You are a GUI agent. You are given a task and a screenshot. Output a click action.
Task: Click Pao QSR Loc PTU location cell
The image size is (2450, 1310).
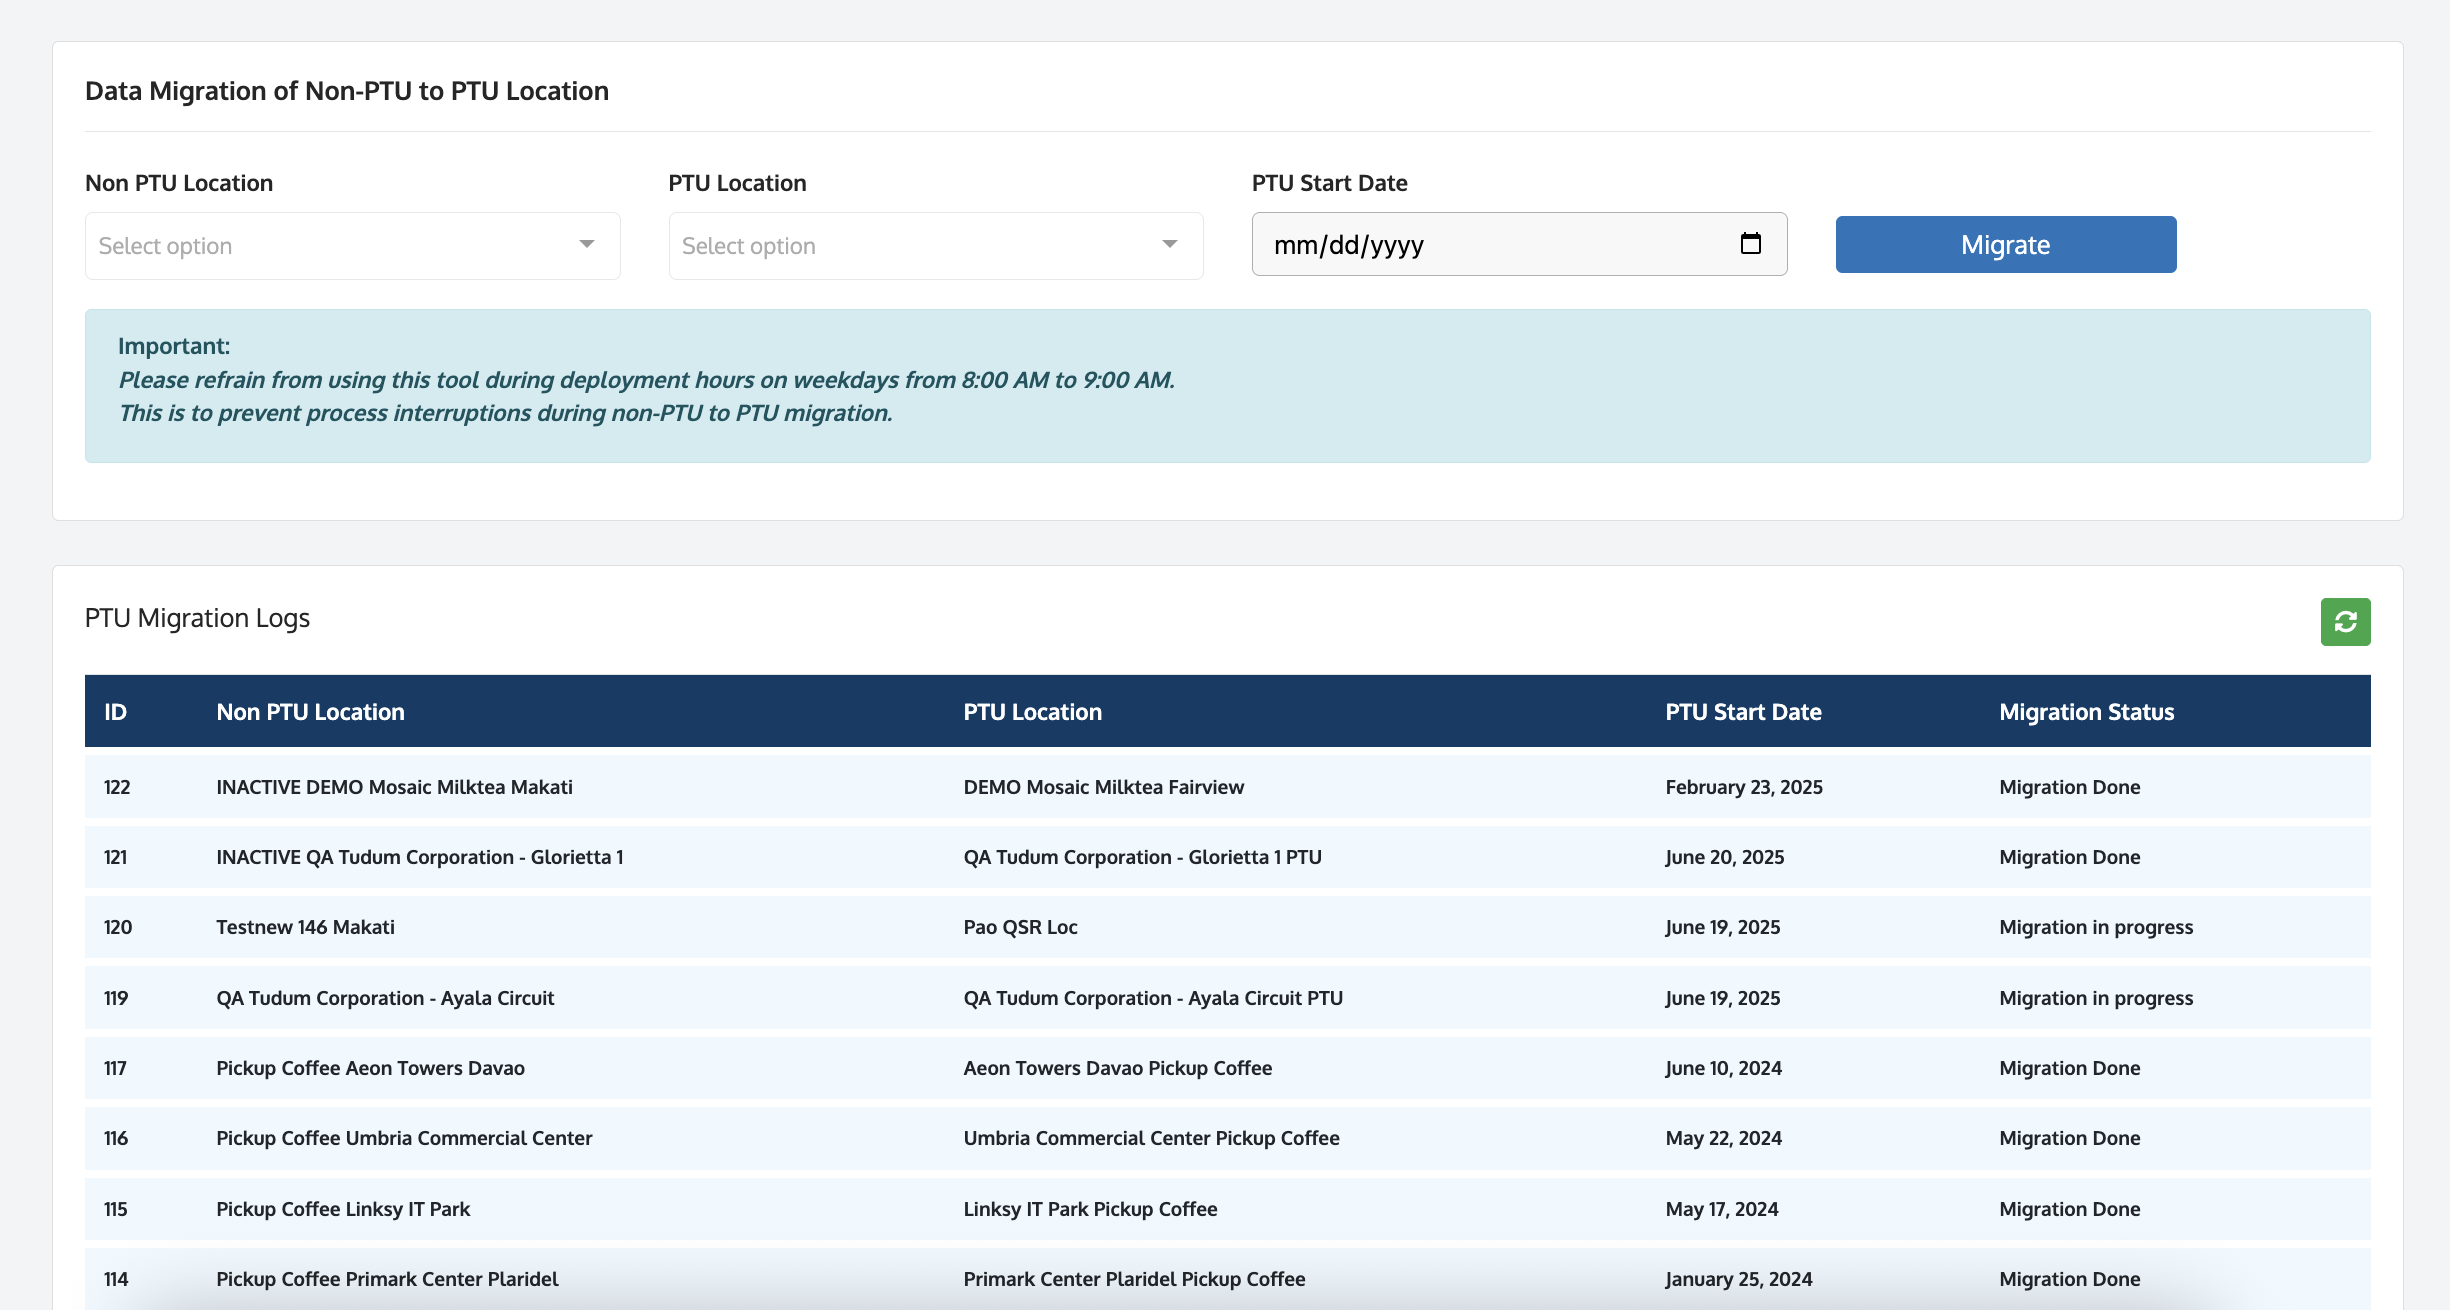1020,927
